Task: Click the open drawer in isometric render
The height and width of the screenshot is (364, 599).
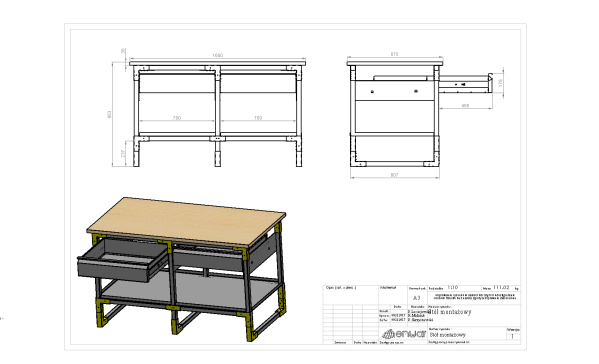Action: coord(123,260)
